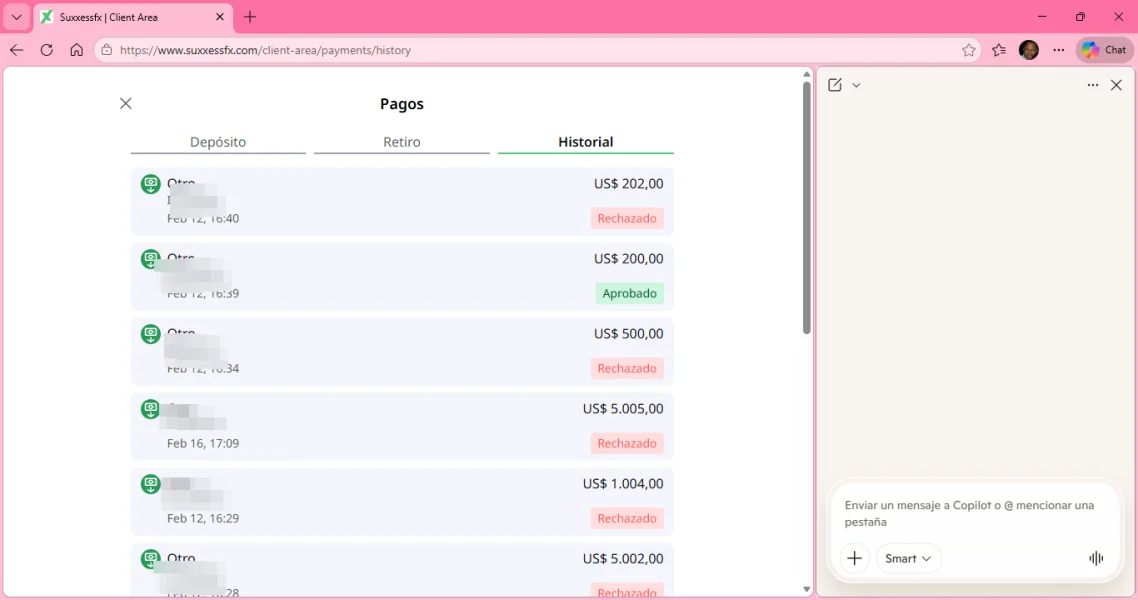
Task: Start a new Copilot chat icon
Action: pyautogui.click(x=835, y=85)
